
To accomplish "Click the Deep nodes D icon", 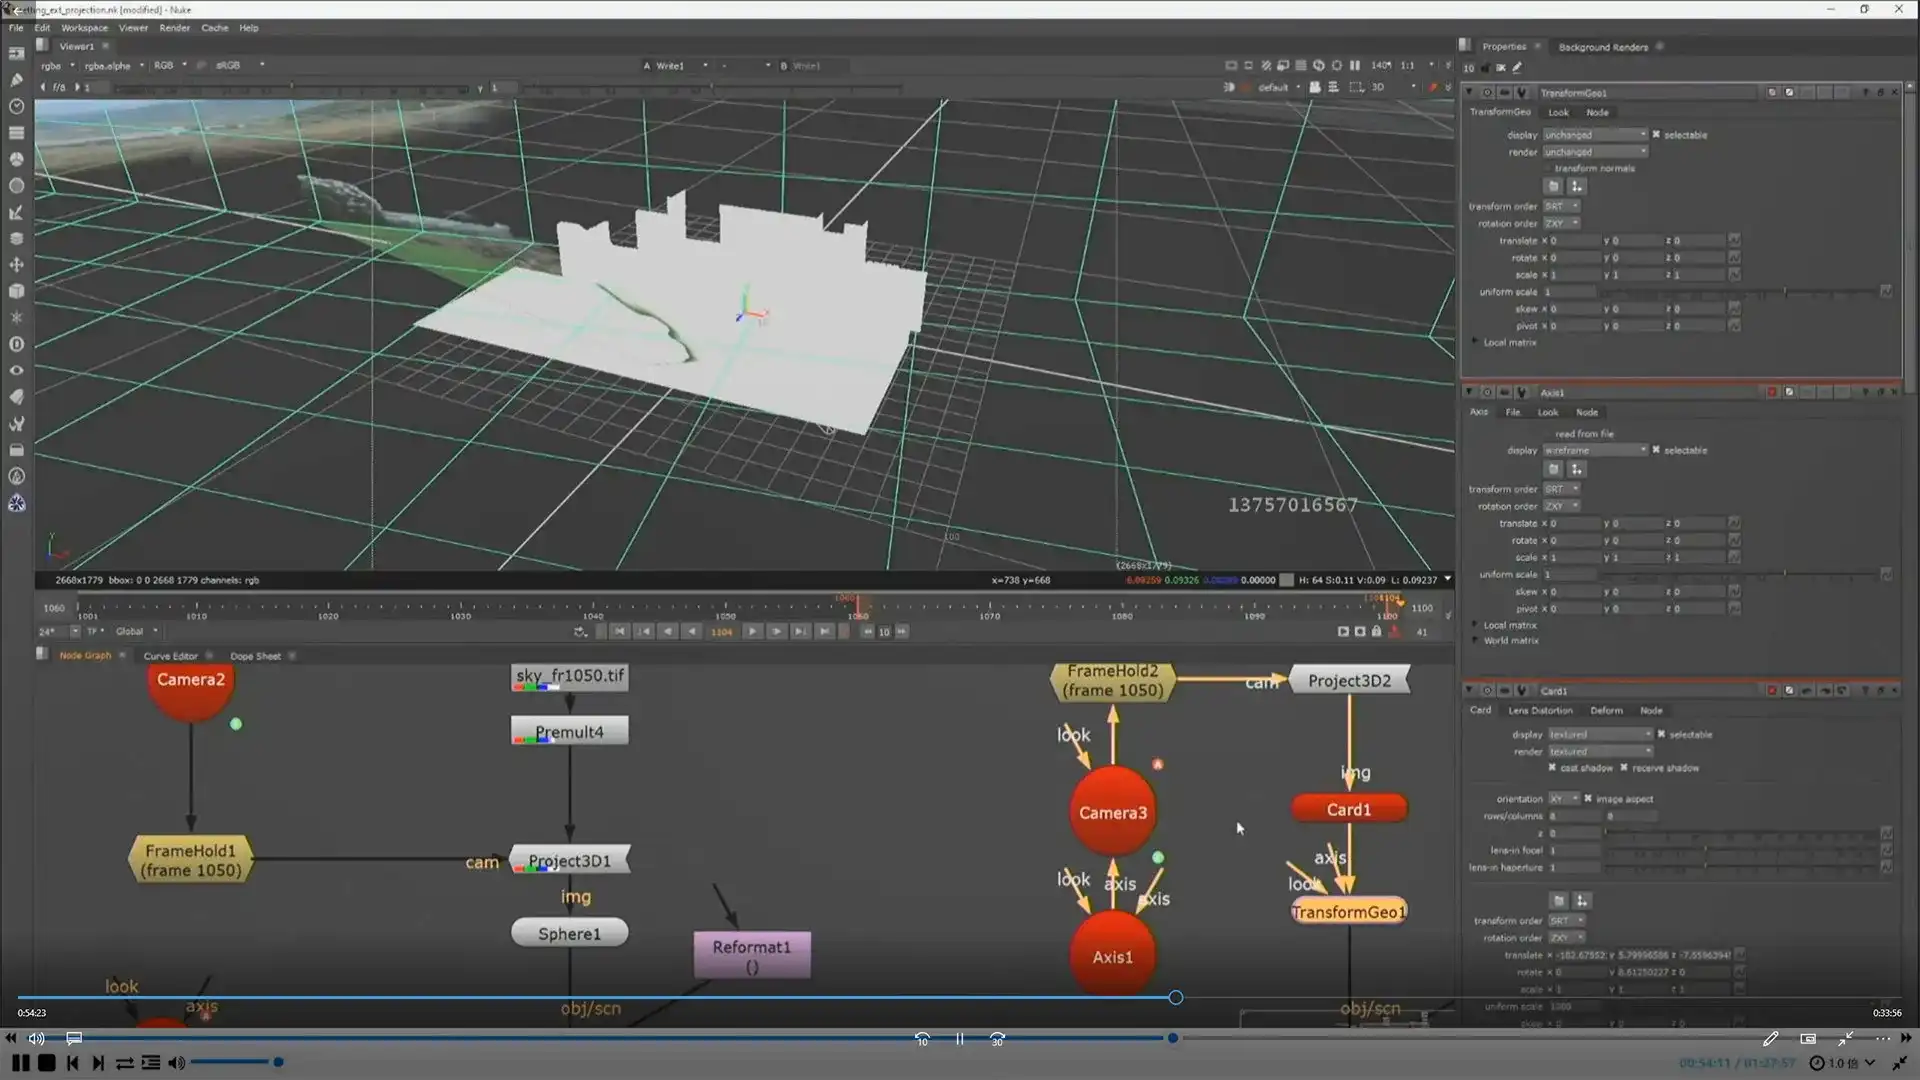I will click(16, 344).
